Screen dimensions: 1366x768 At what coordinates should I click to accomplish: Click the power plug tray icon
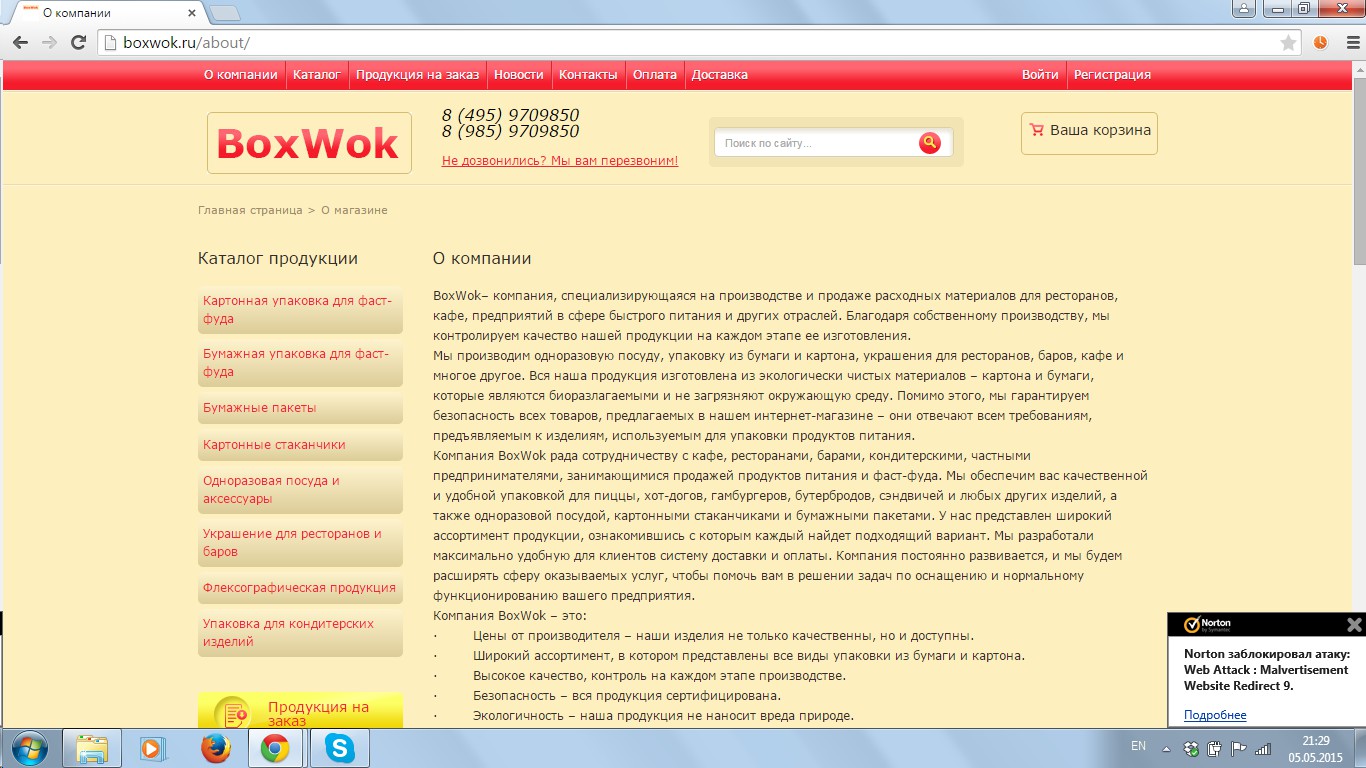coord(1215,748)
